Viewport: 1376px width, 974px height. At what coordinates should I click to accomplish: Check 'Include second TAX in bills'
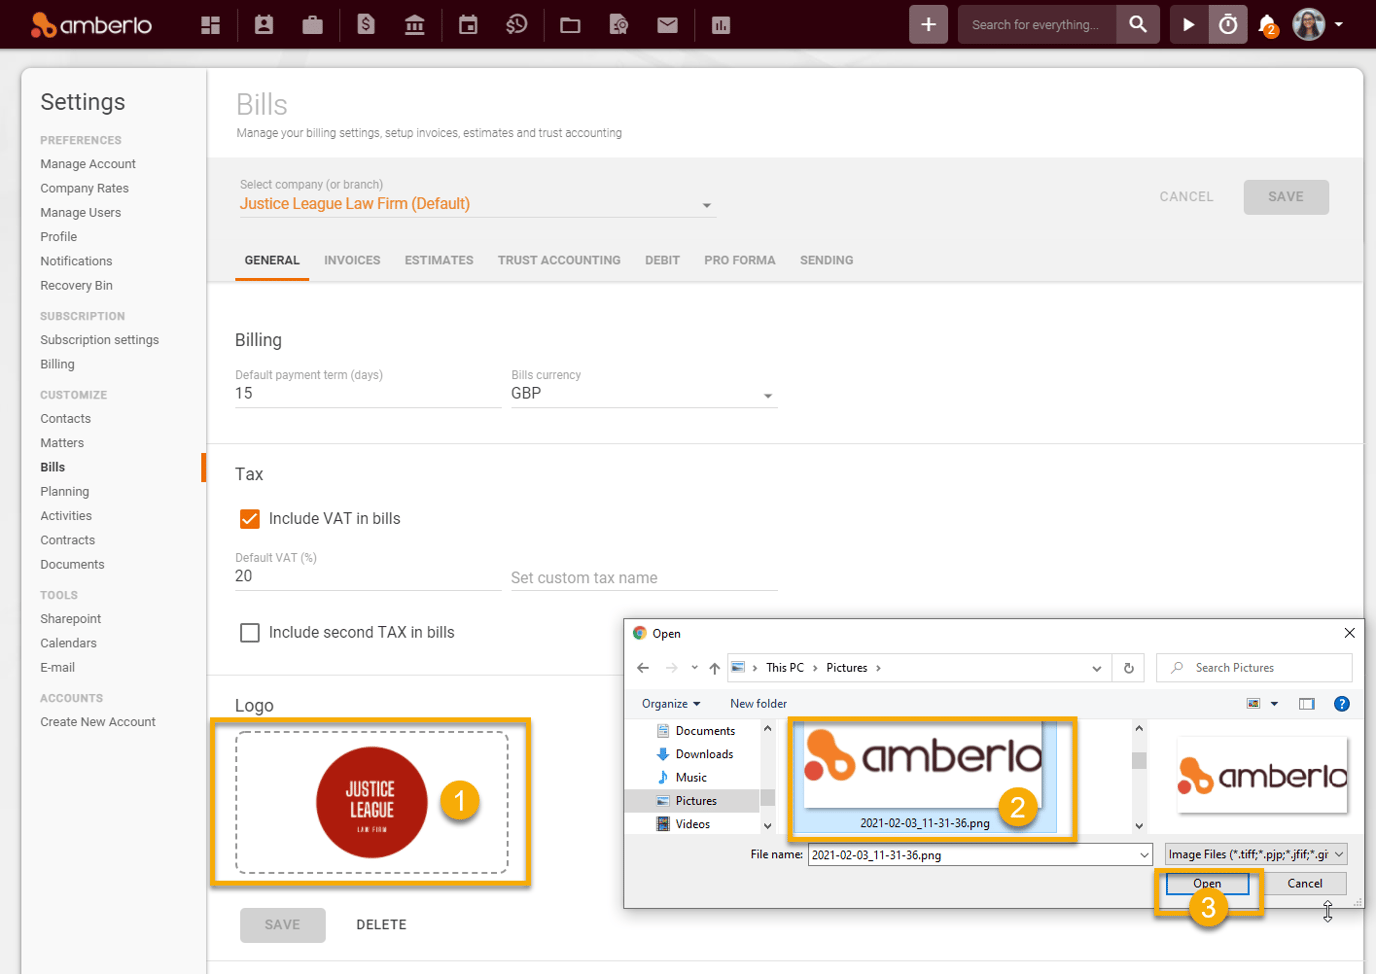click(x=249, y=632)
